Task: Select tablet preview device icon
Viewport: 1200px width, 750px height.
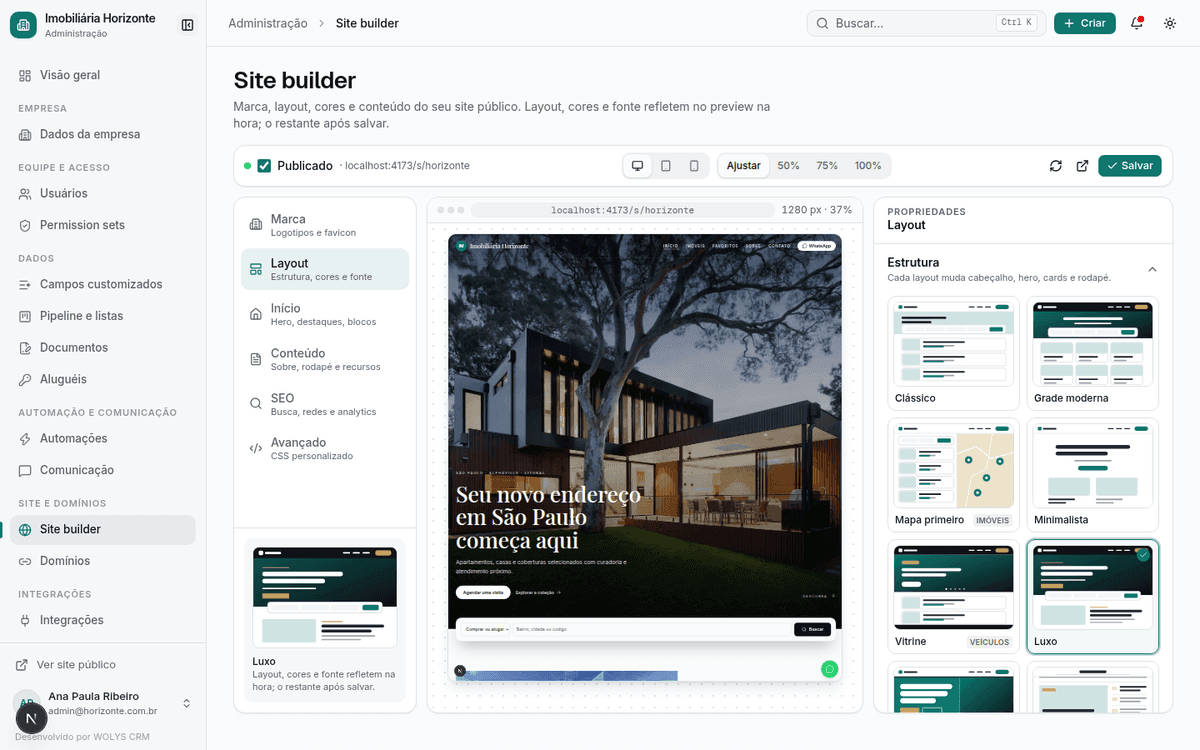Action: click(666, 166)
